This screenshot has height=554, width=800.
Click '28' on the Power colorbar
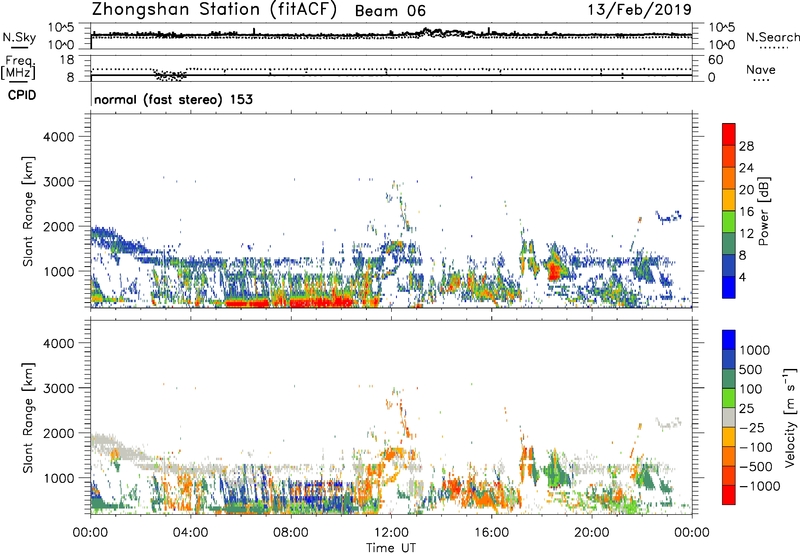[x=746, y=146]
